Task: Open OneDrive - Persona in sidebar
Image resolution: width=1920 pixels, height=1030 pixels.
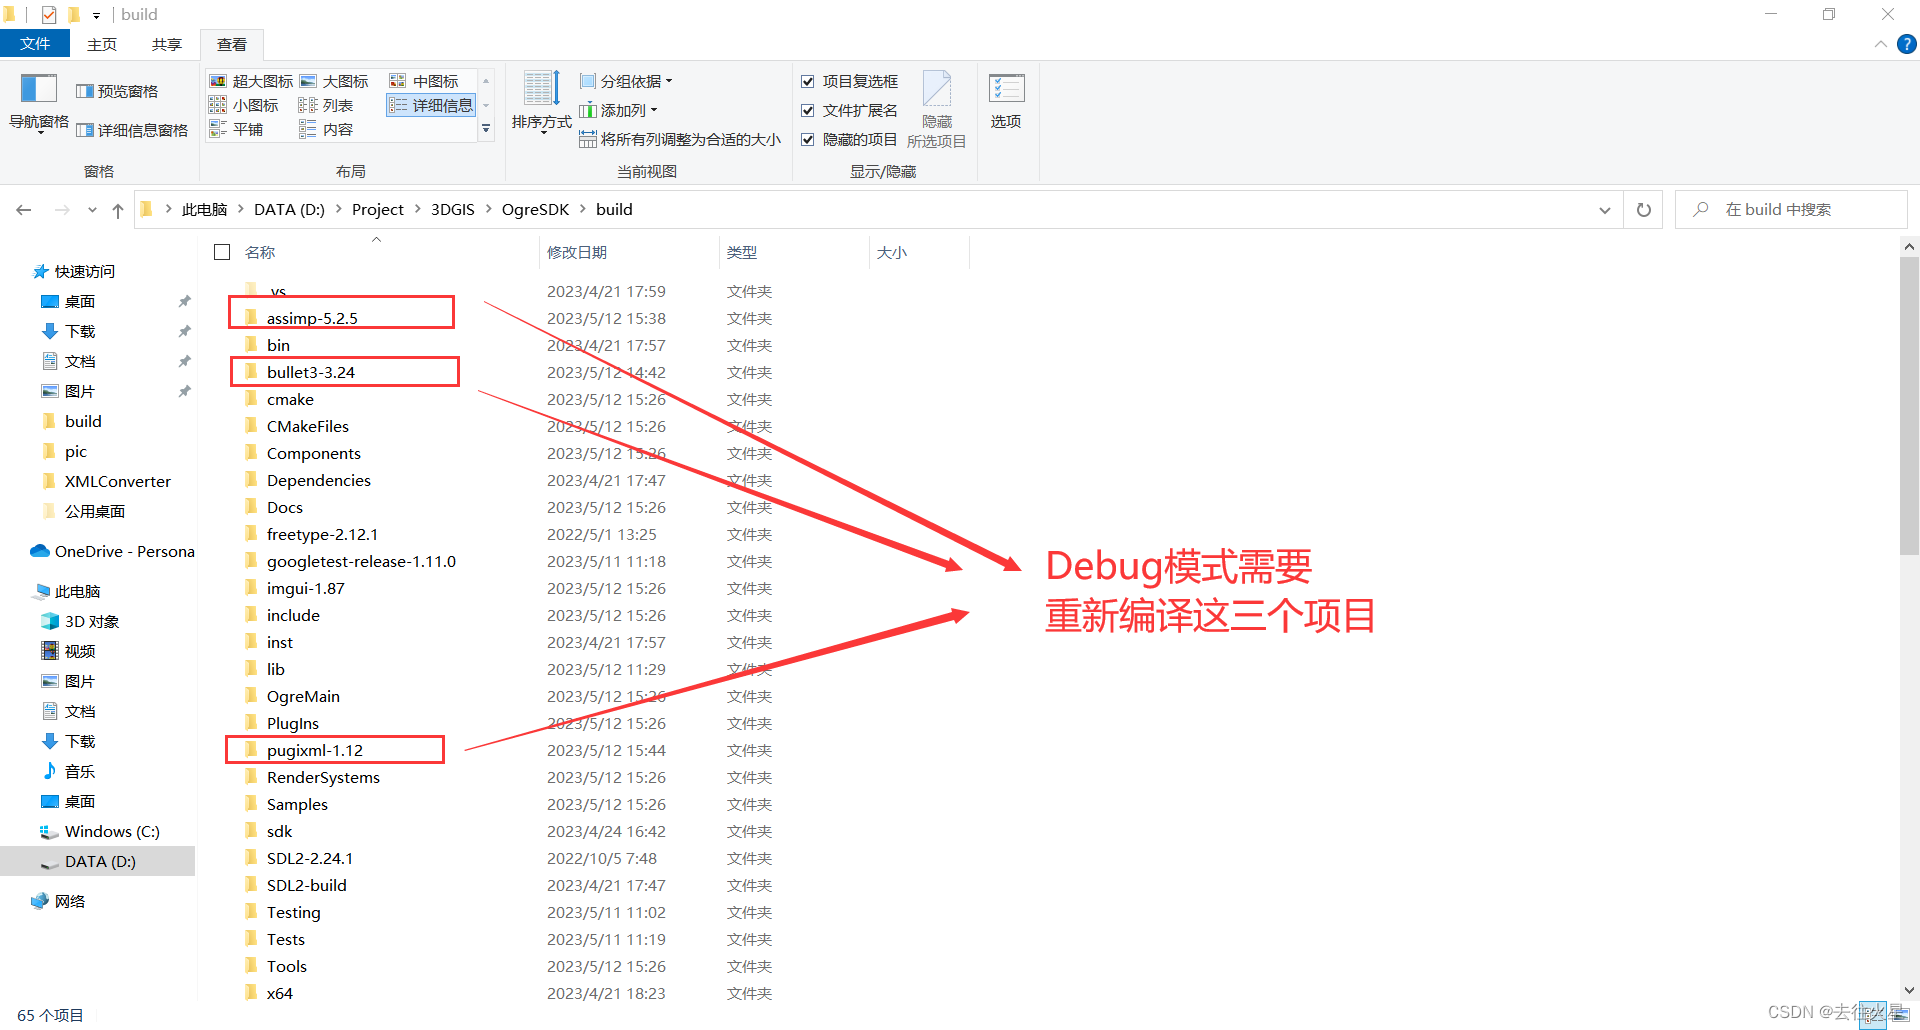Action: coord(112,551)
